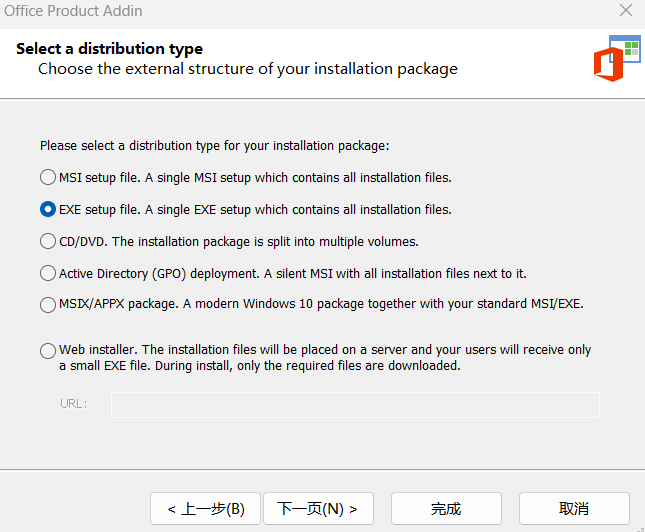This screenshot has width=645, height=532.
Task: Click the 'Select a distribution type' heading
Action: point(109,49)
